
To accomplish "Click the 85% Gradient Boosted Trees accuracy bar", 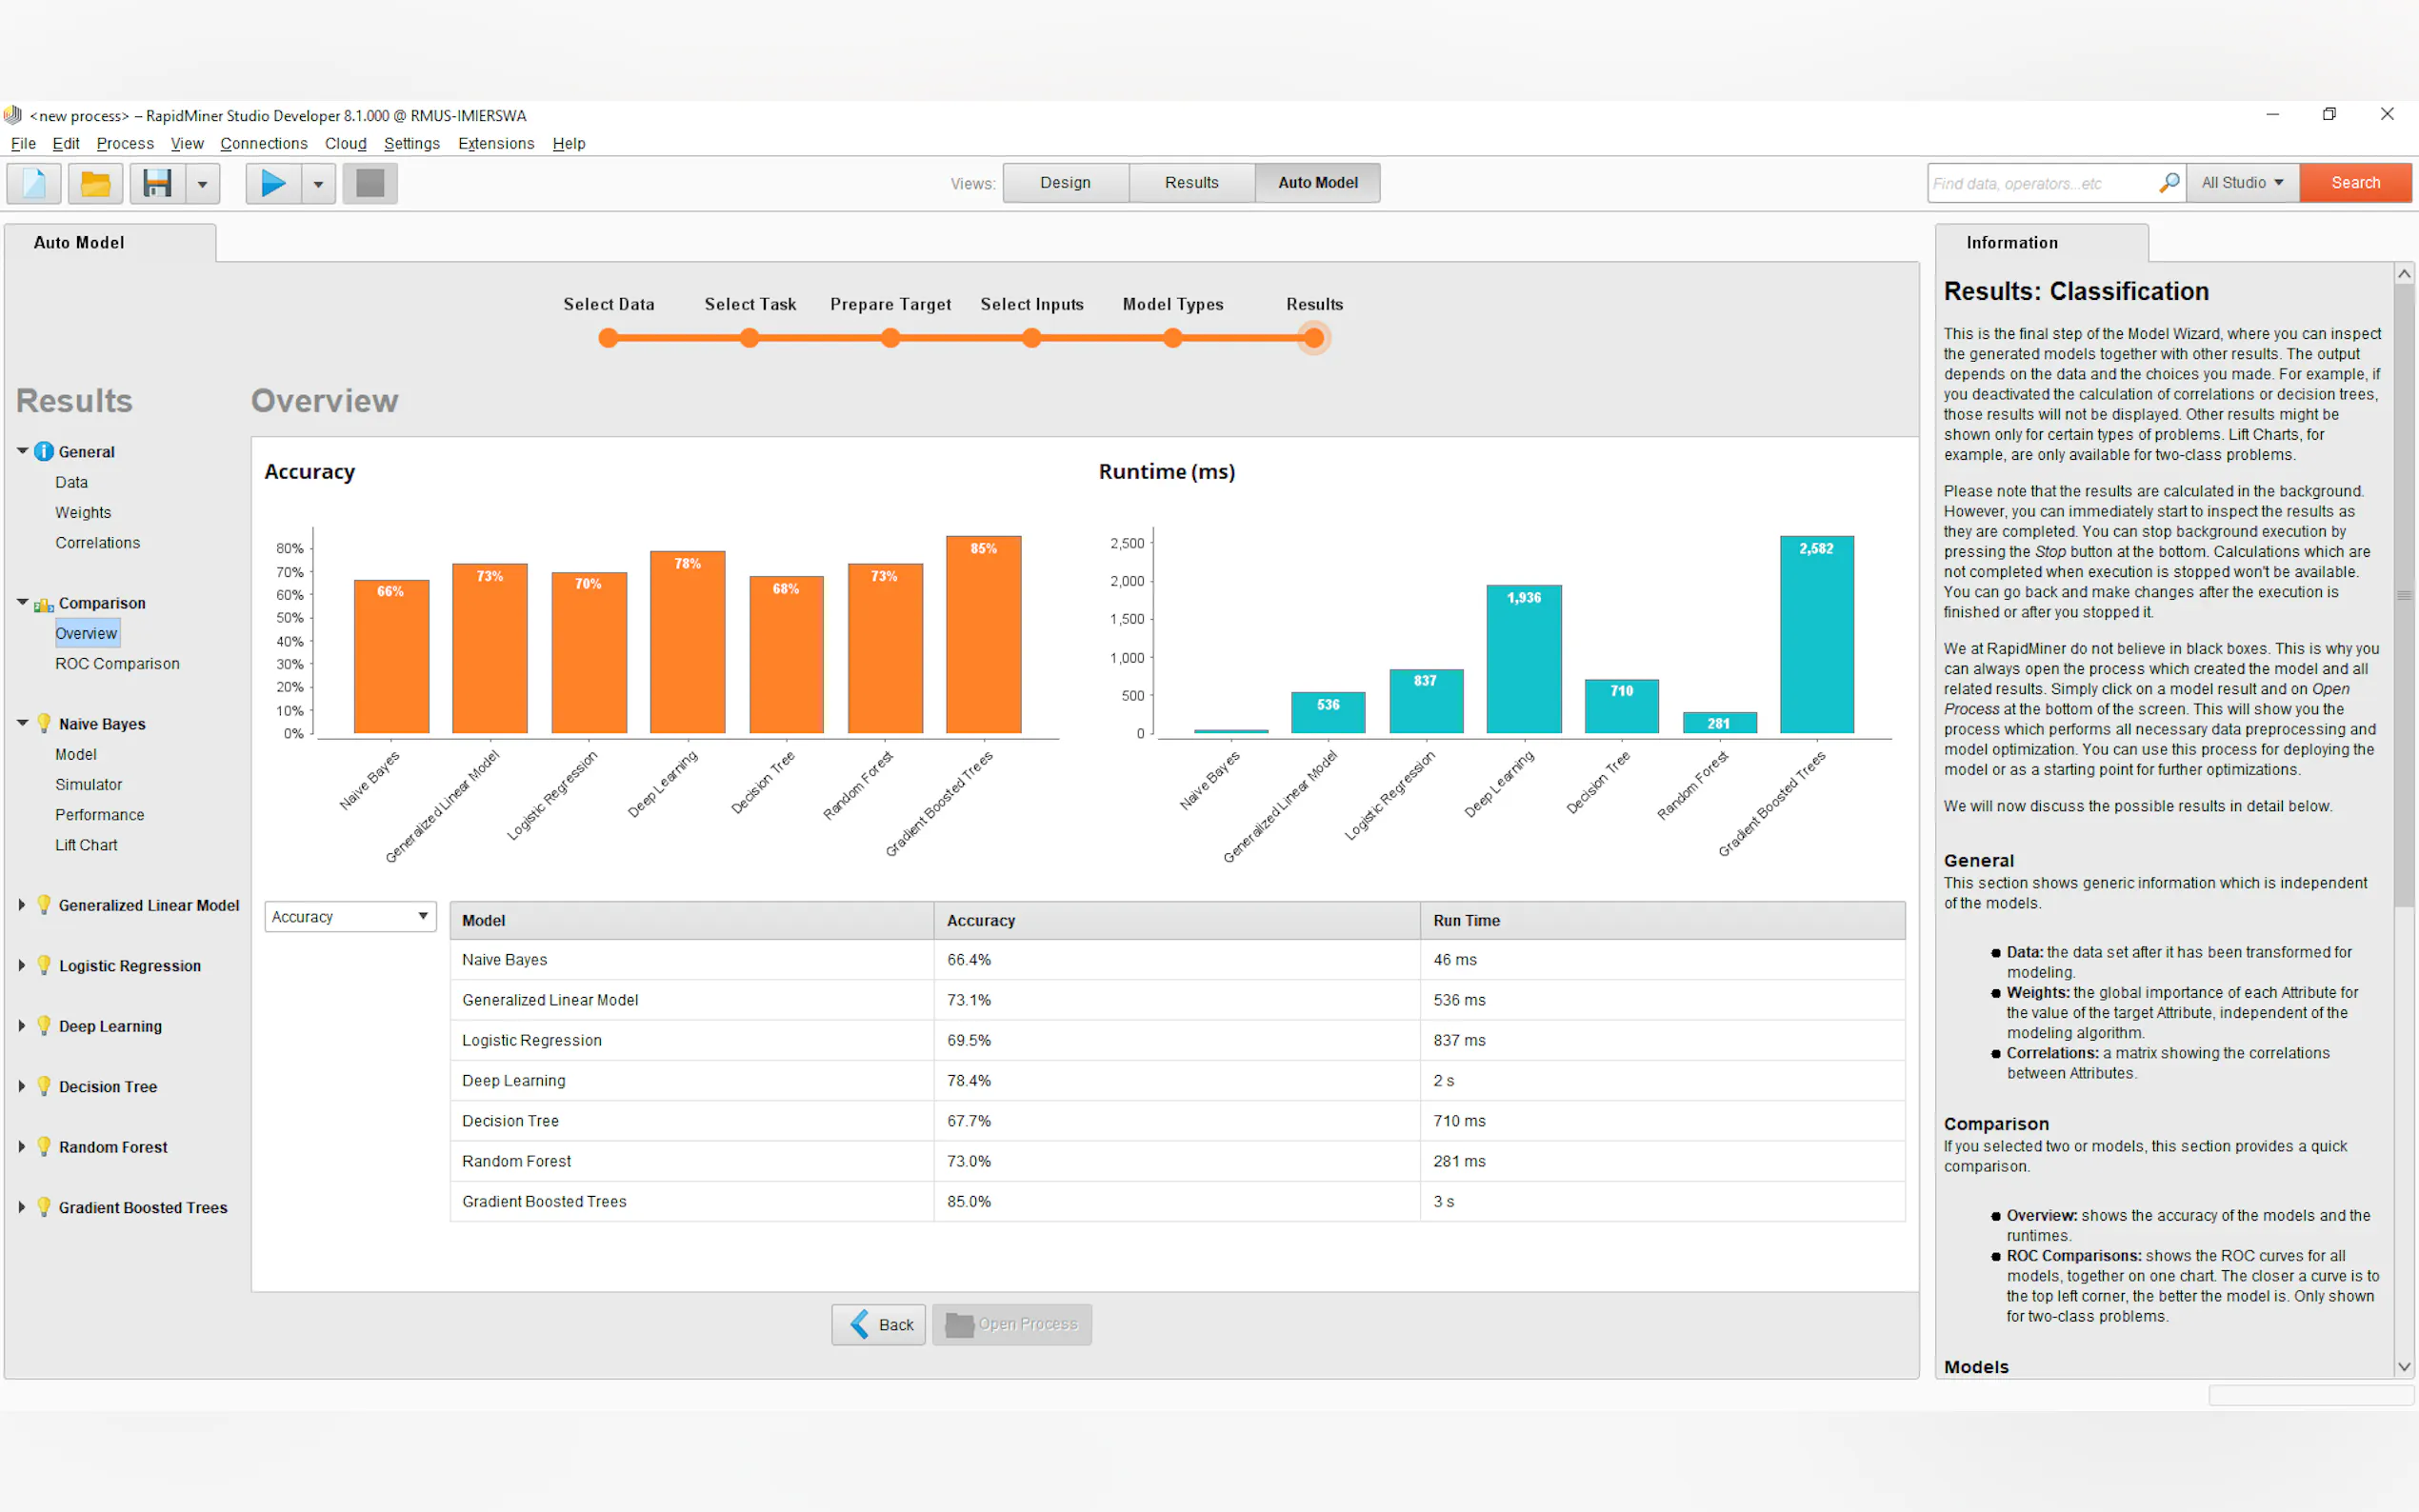I will (x=983, y=635).
